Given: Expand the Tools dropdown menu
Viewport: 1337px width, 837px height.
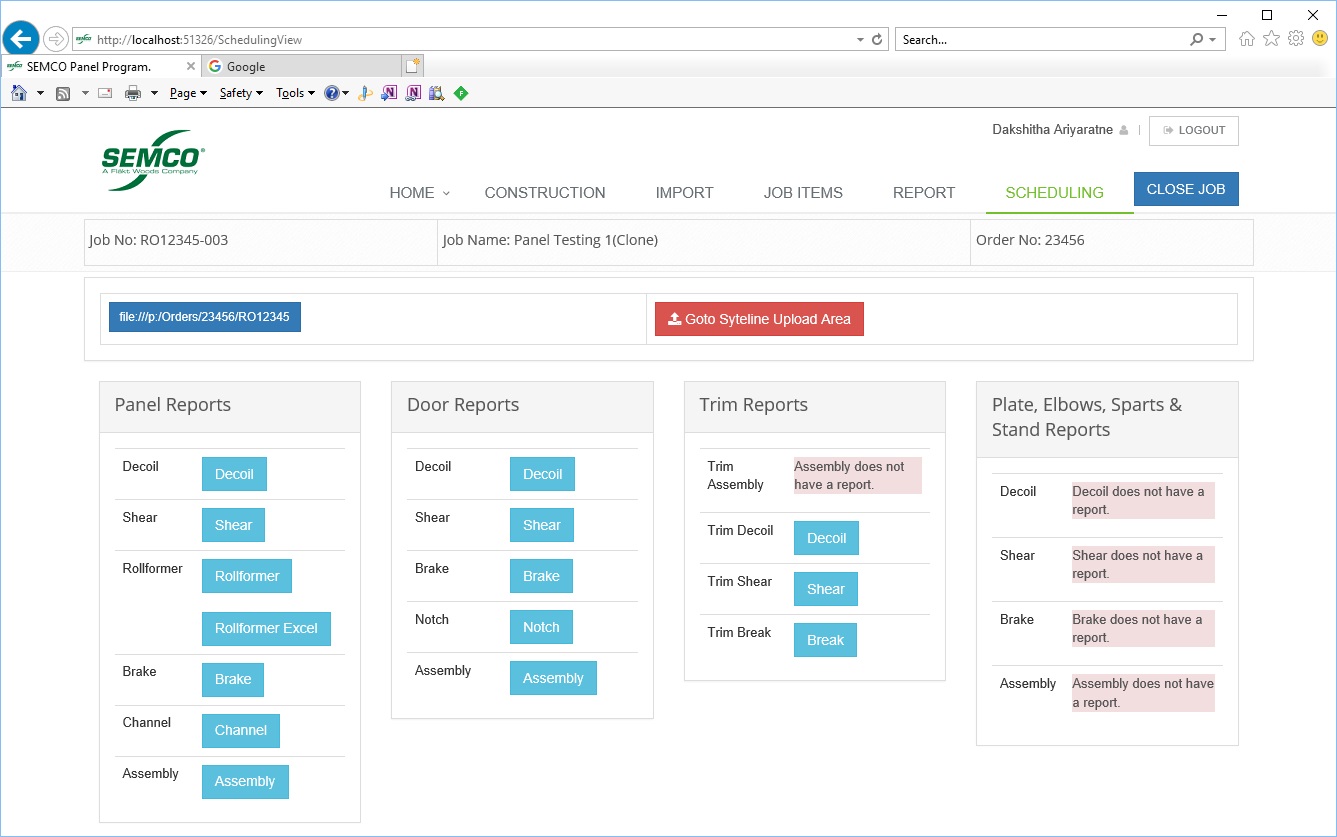Looking at the screenshot, I should coord(295,93).
